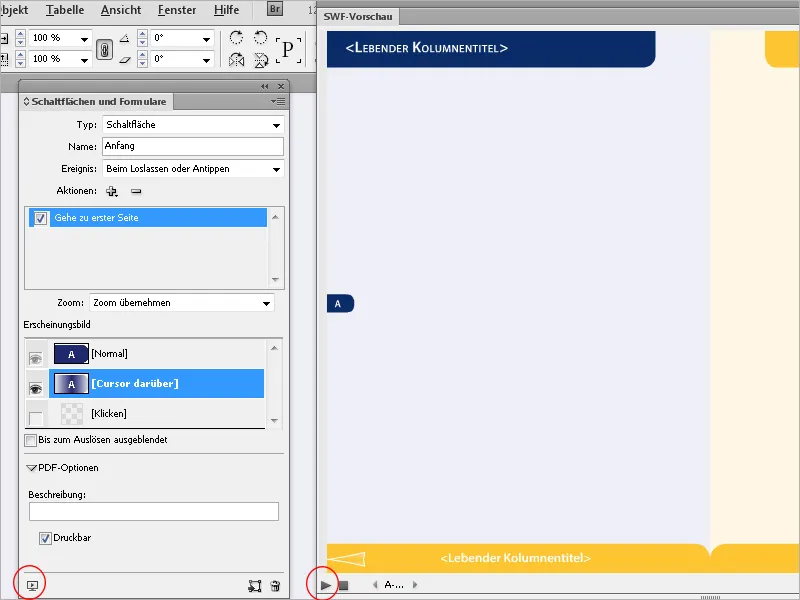Click the arrow in yellow footer bar
Image resolution: width=800 pixels, height=600 pixels.
346,559
